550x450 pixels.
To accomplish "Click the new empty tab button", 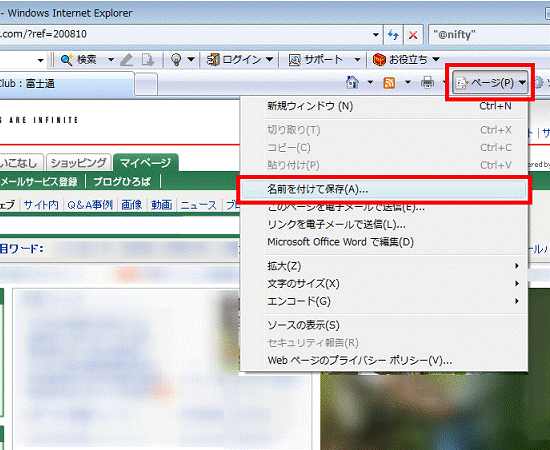I will click(146, 83).
